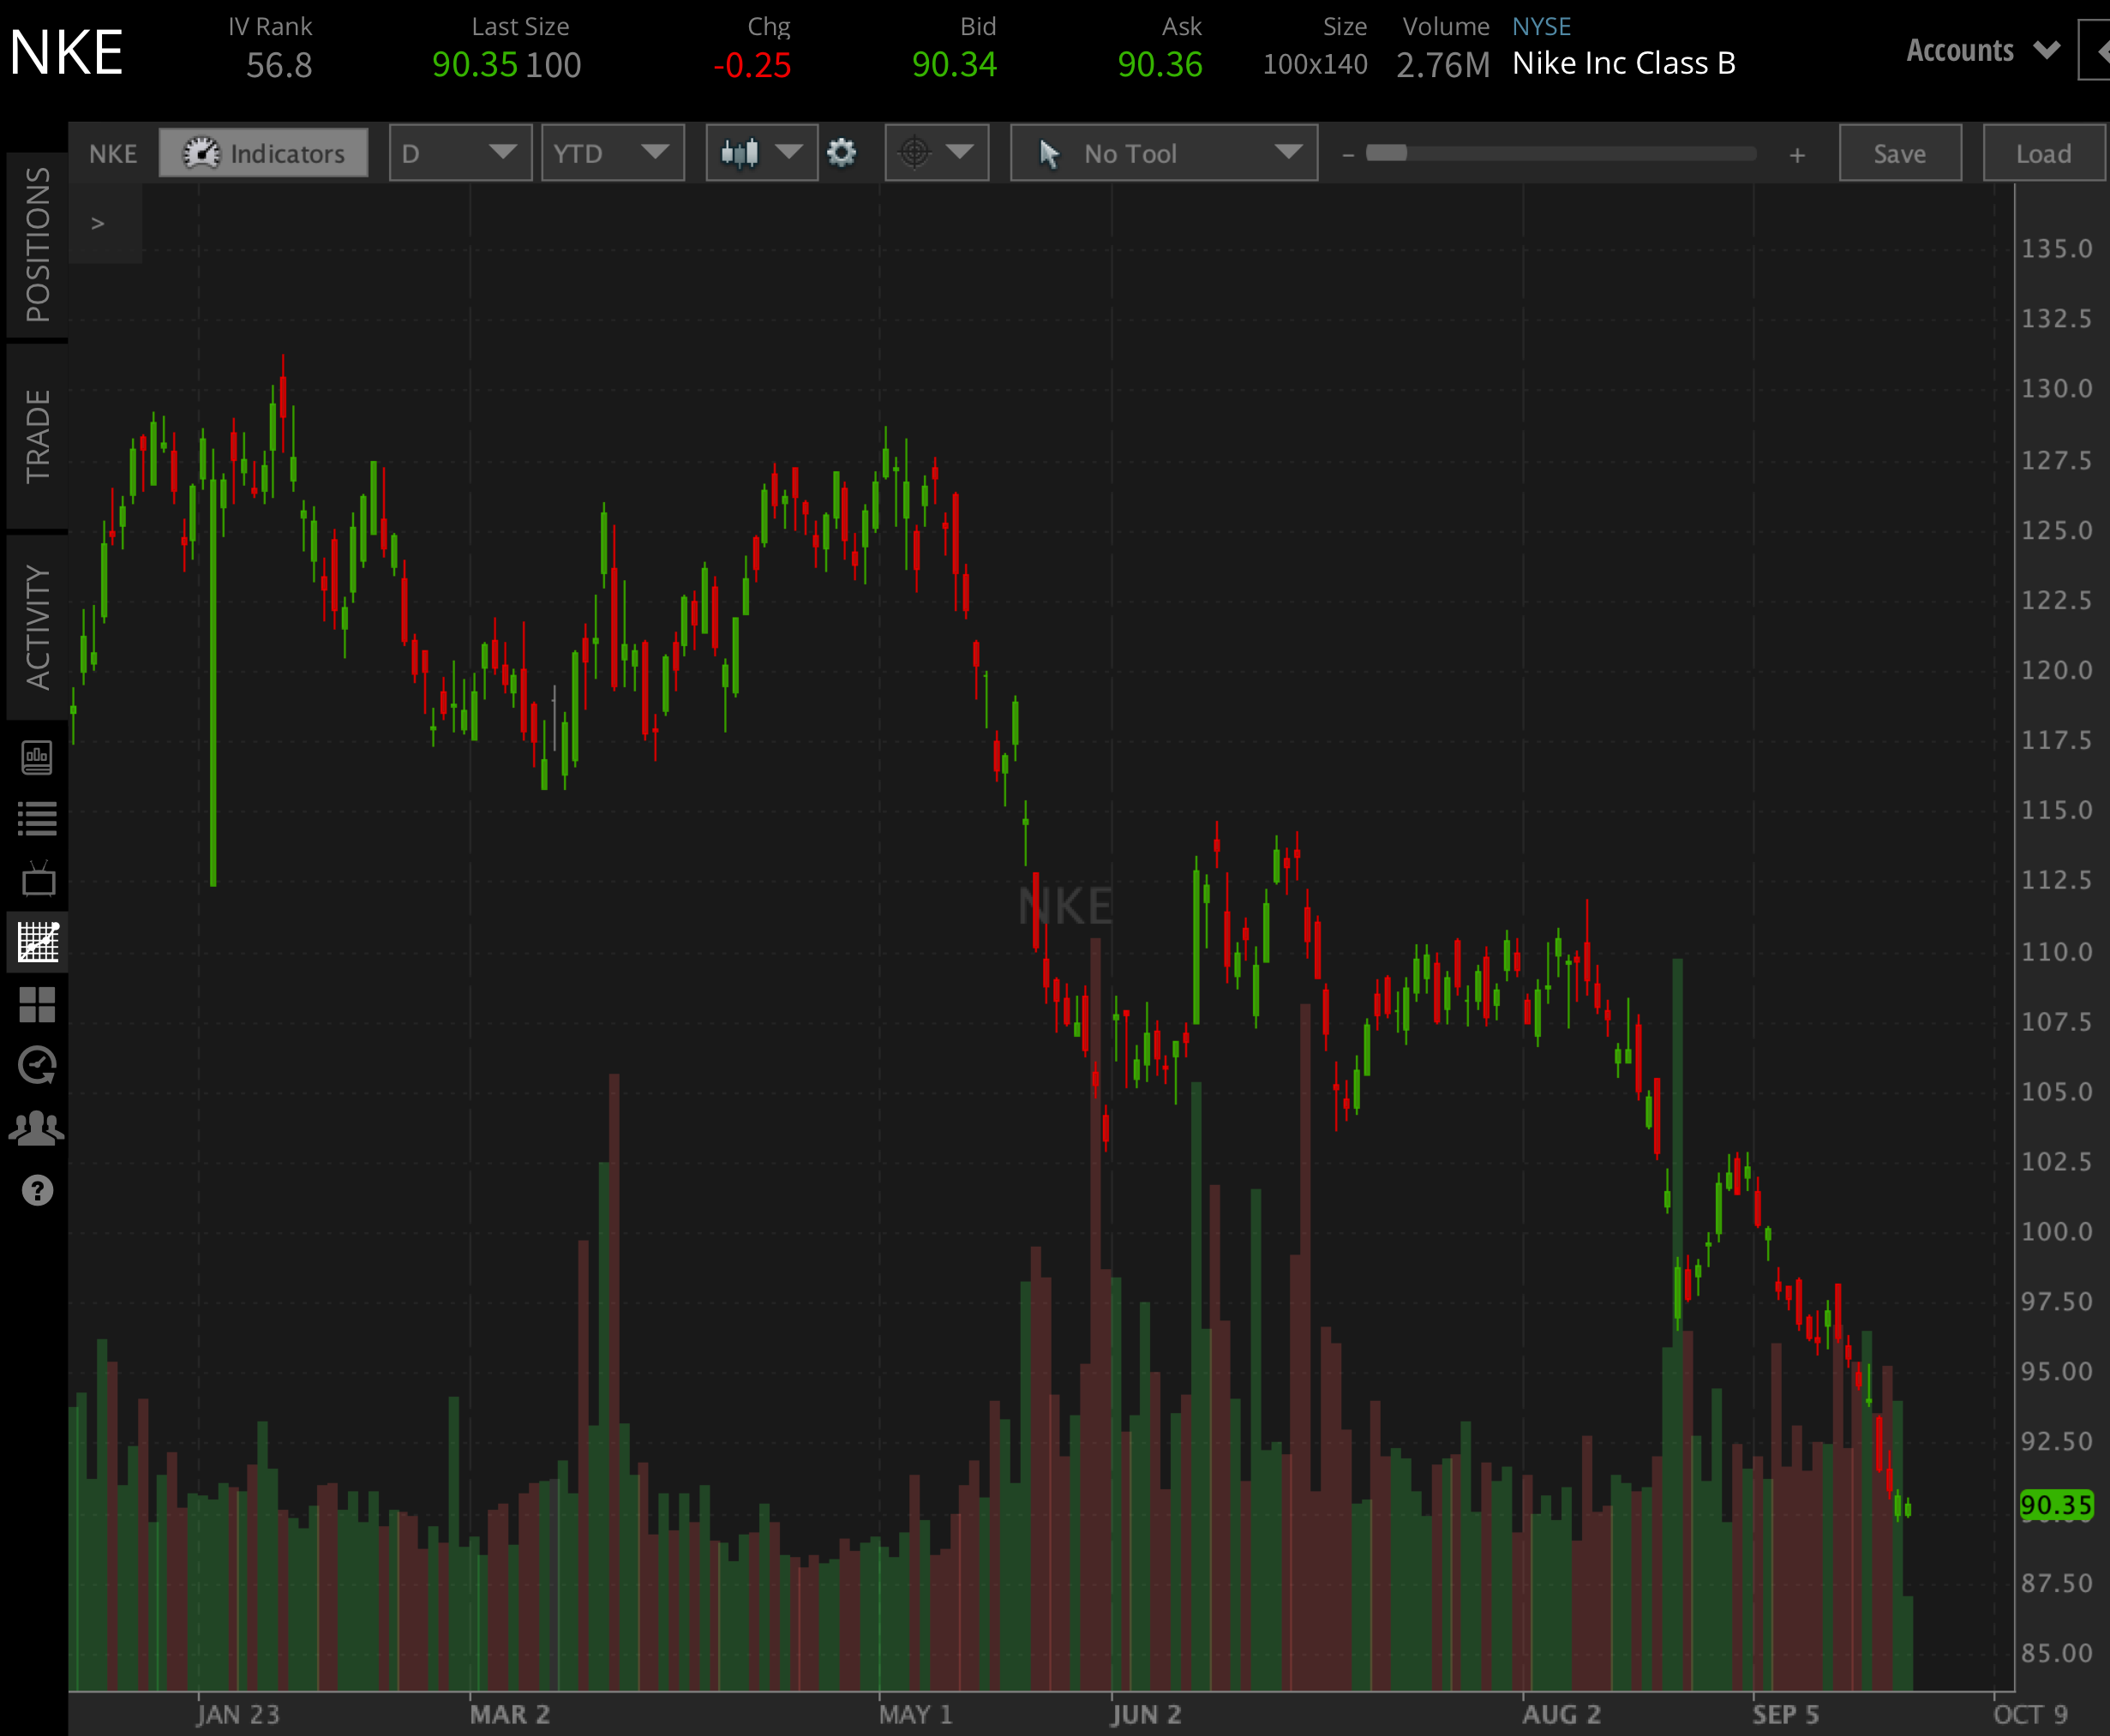Open the community sidebar icon
The width and height of the screenshot is (2110, 1736).
[38, 1128]
